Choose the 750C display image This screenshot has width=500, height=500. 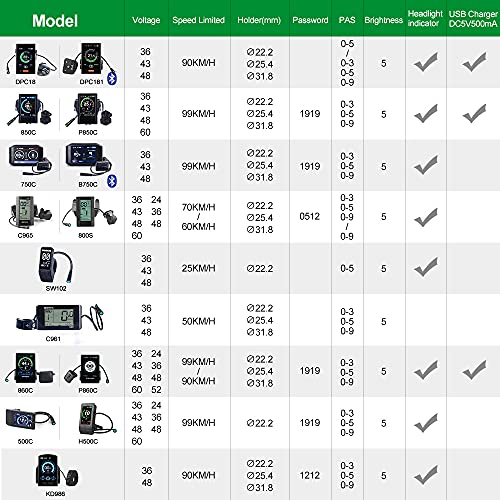(30, 160)
